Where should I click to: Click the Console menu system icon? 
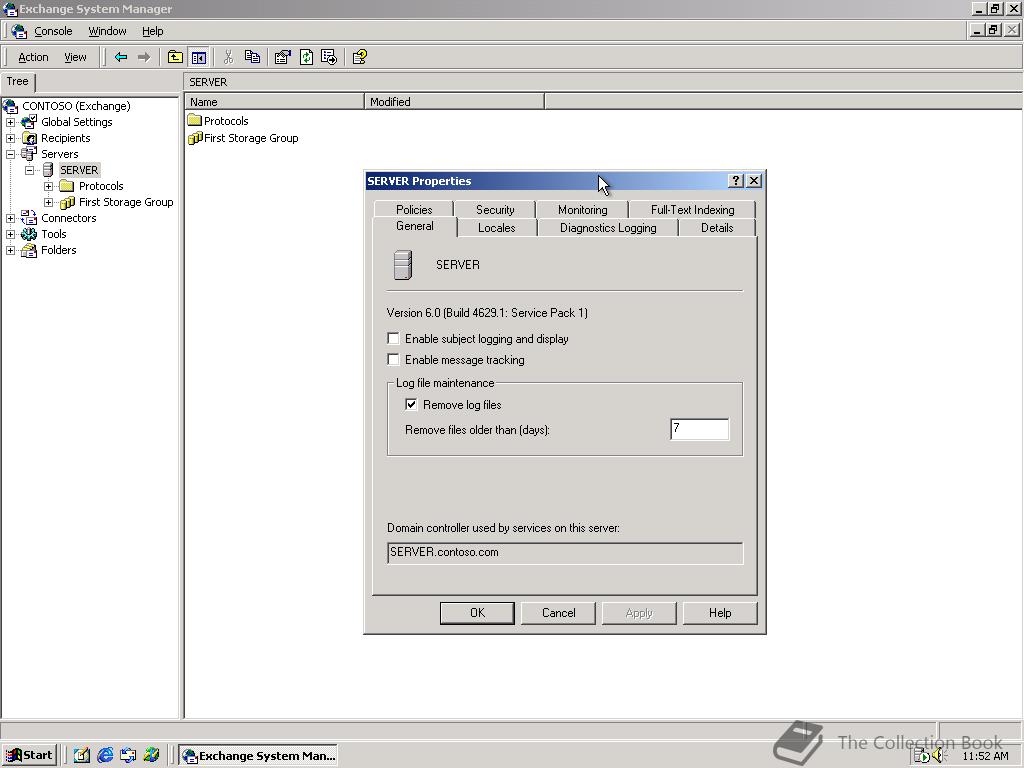[19, 31]
